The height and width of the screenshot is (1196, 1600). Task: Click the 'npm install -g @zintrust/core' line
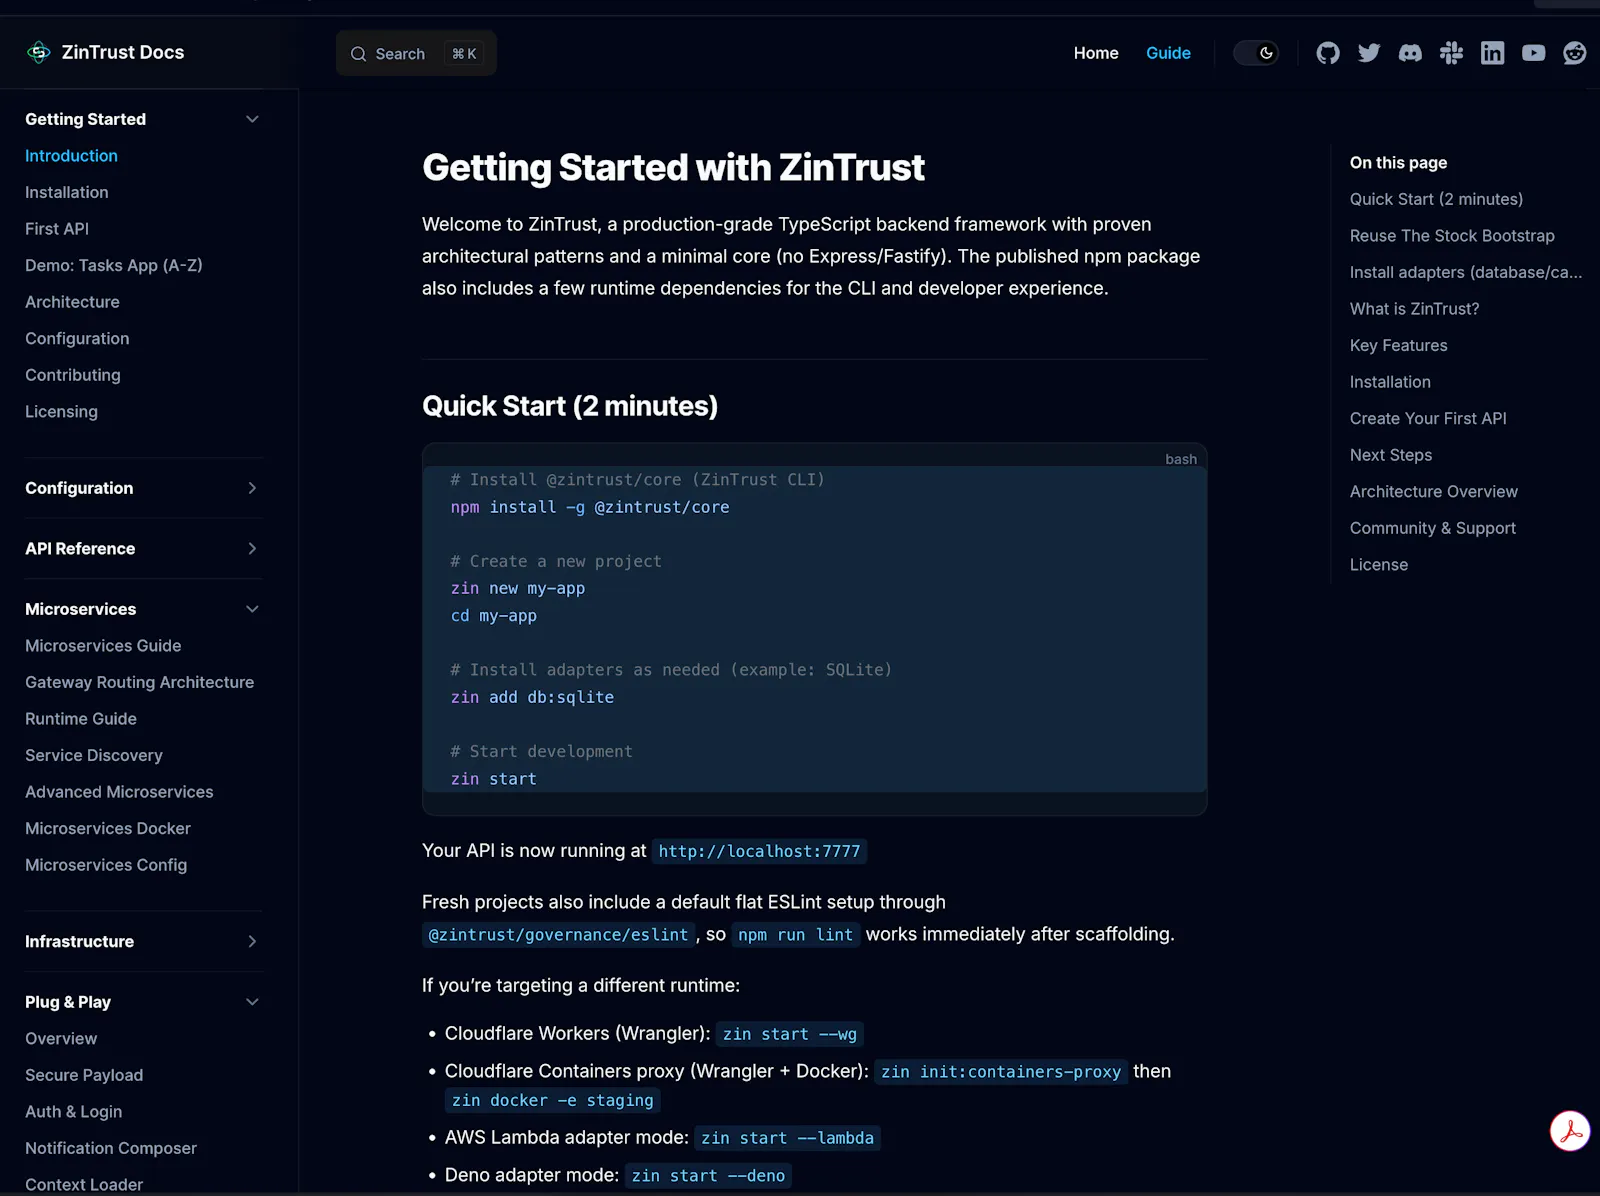590,507
